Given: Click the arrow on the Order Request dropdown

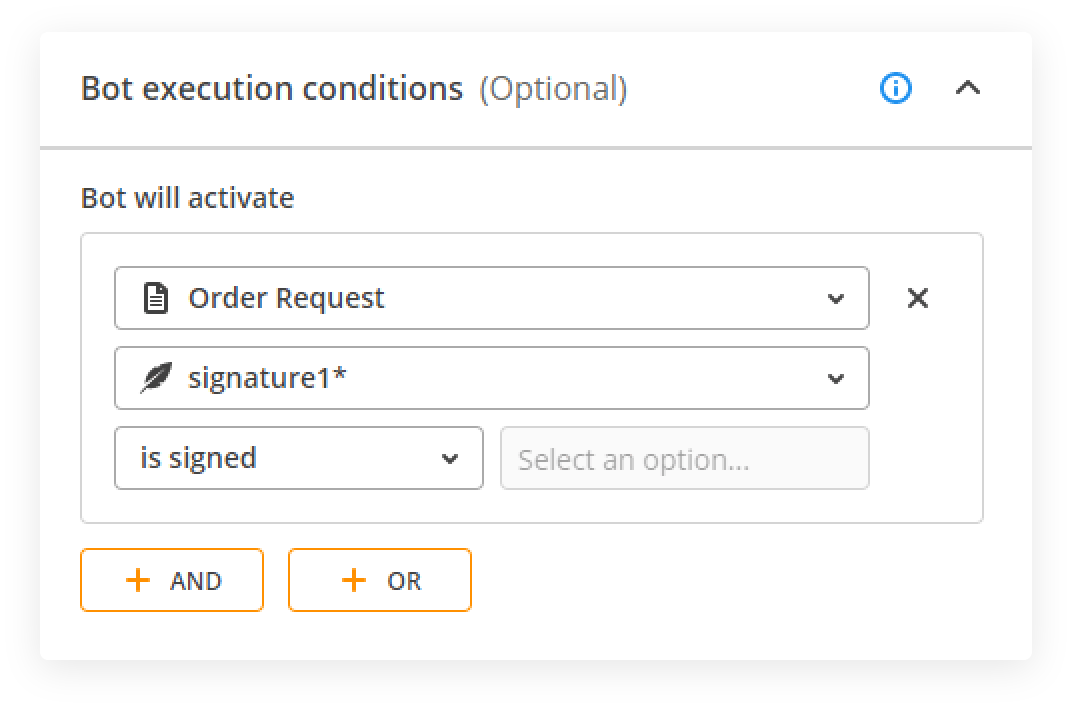Looking at the screenshot, I should (x=836, y=298).
